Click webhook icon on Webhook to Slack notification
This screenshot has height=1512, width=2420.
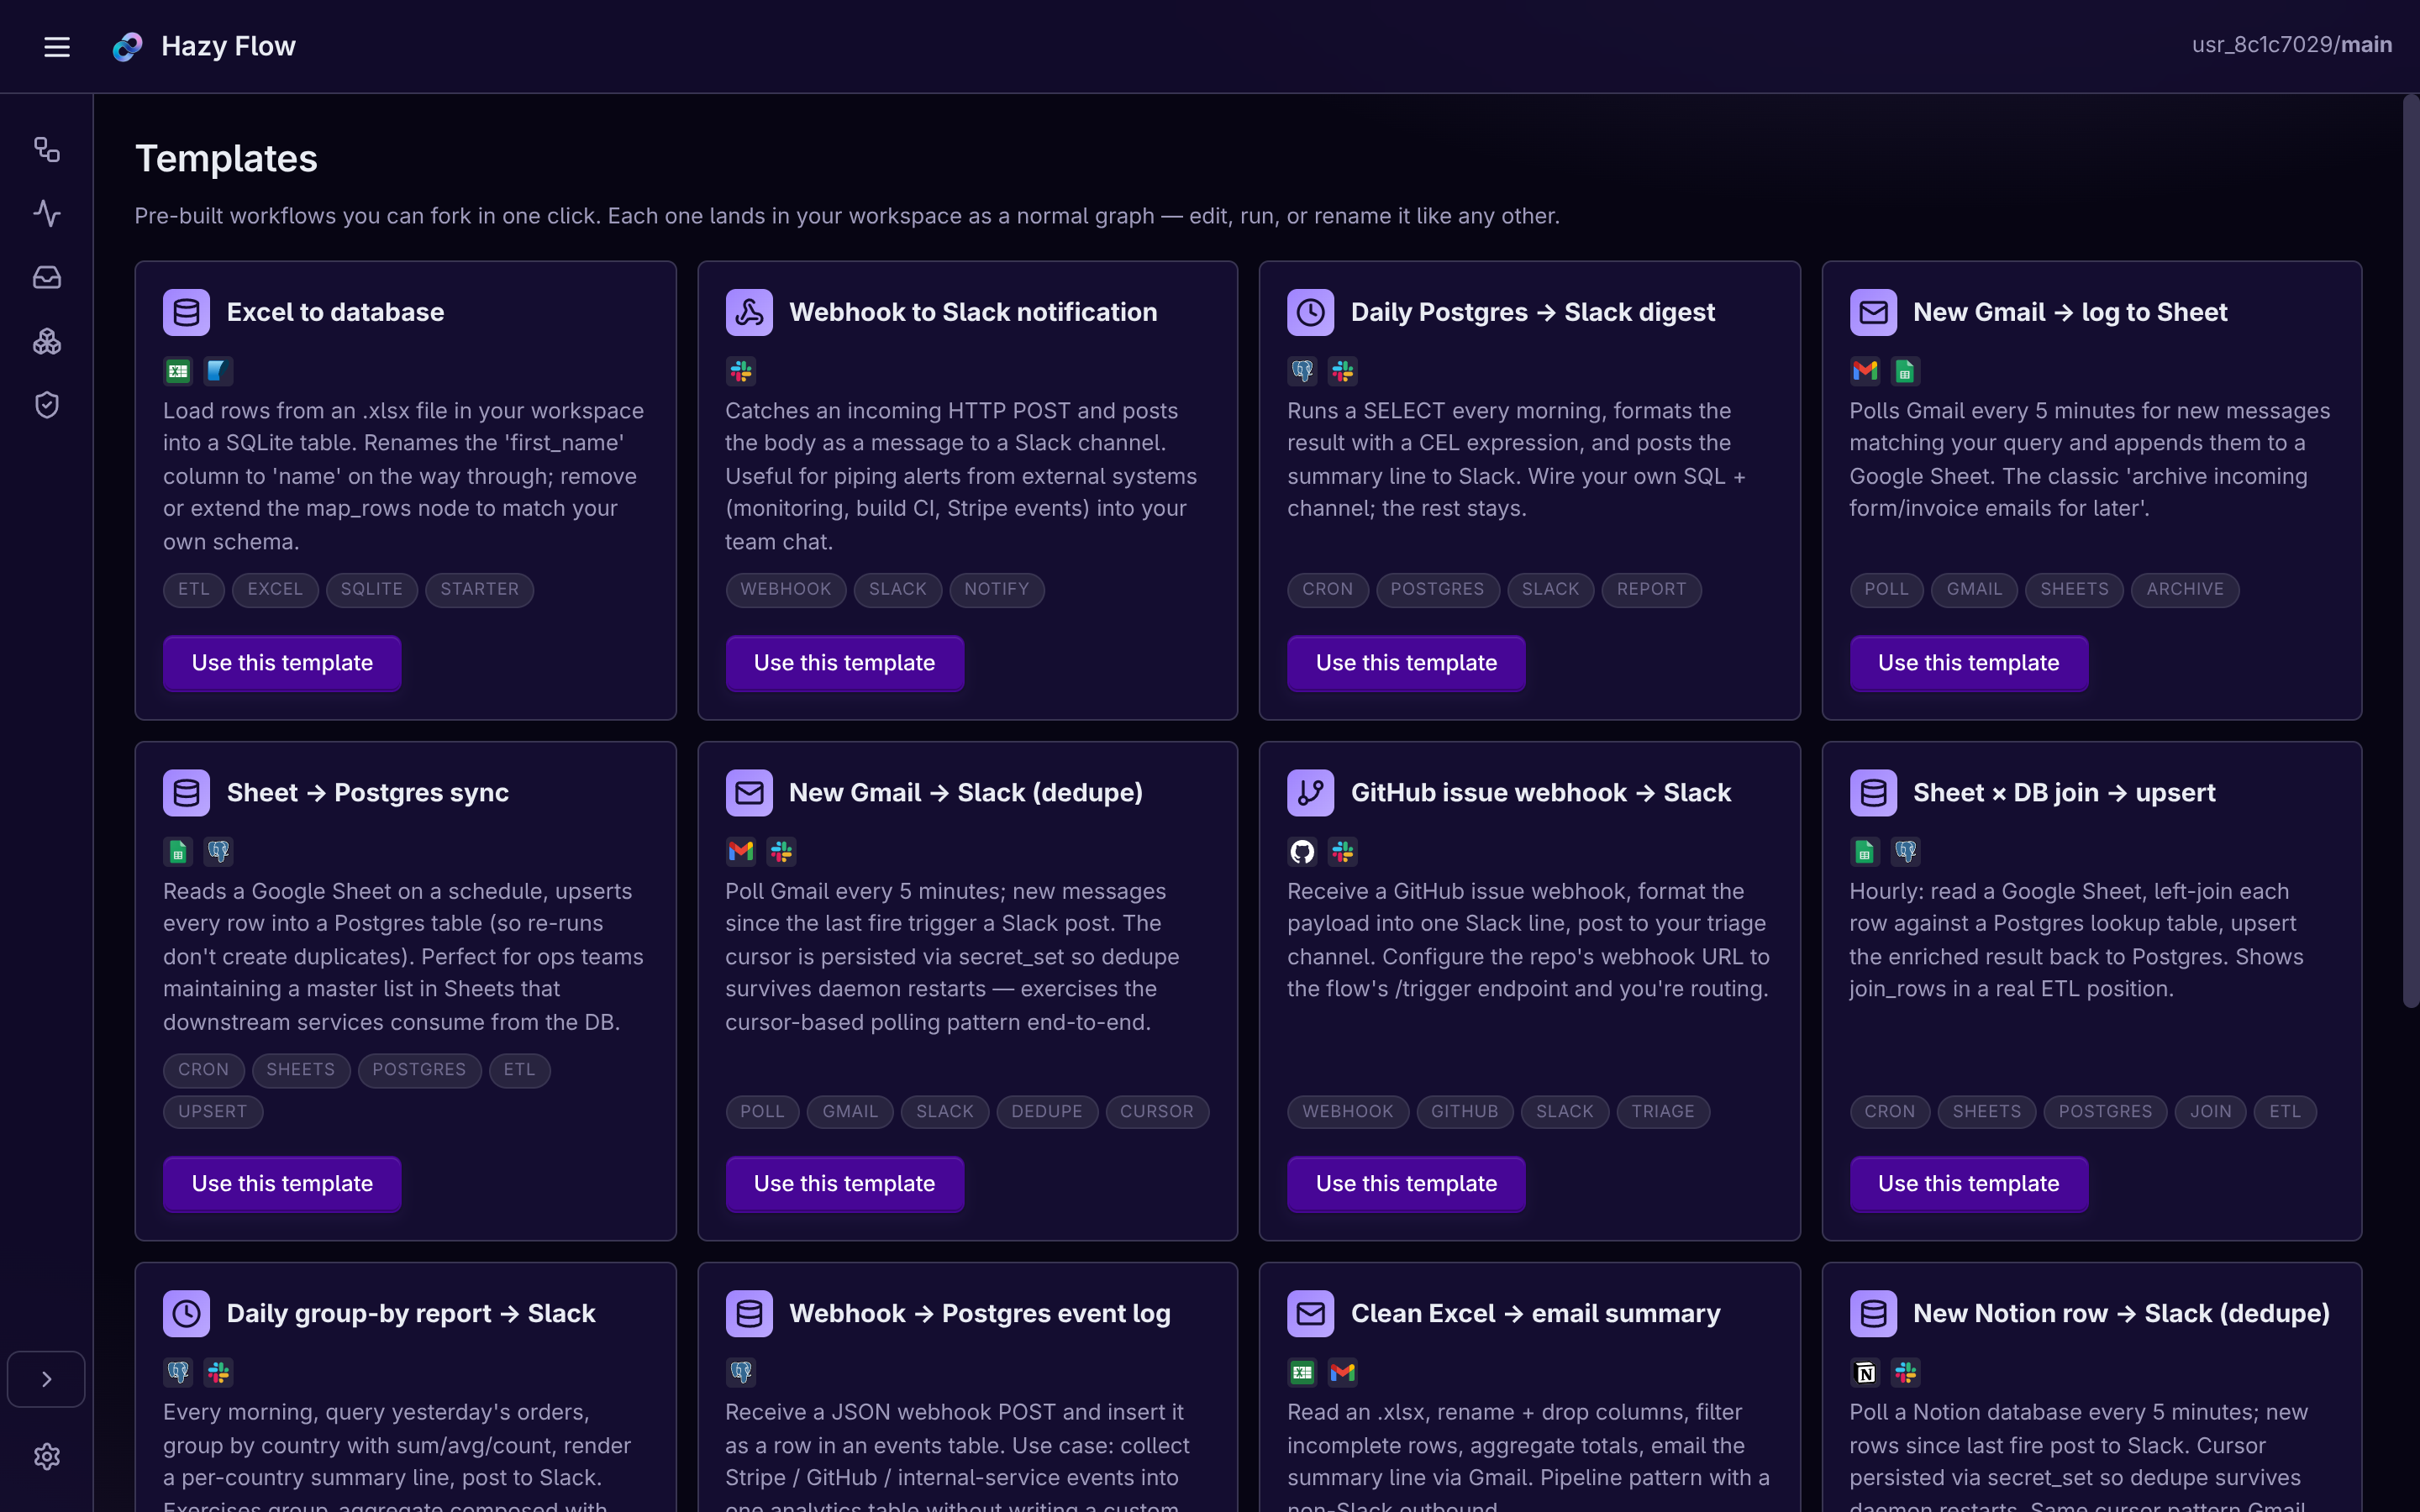(749, 312)
